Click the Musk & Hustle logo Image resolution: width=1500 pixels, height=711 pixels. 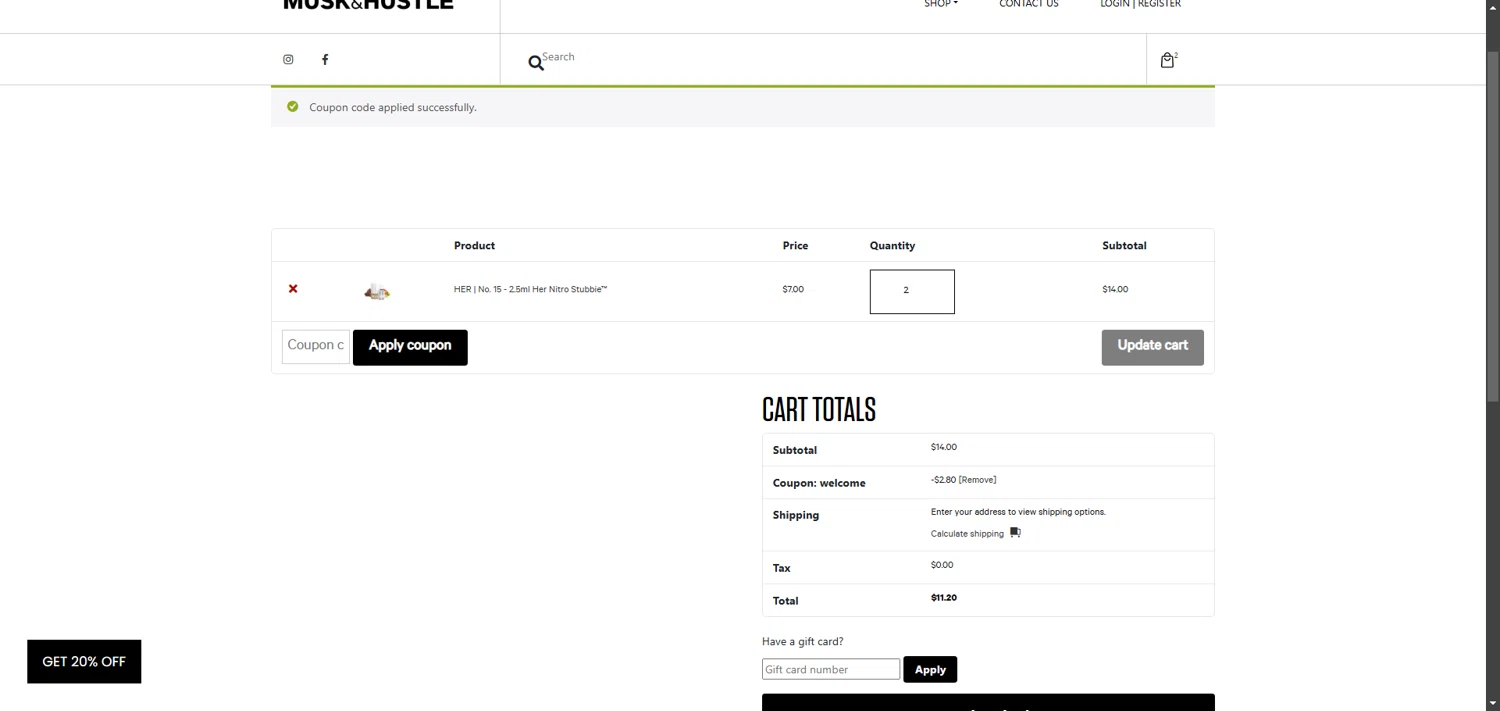click(x=368, y=4)
